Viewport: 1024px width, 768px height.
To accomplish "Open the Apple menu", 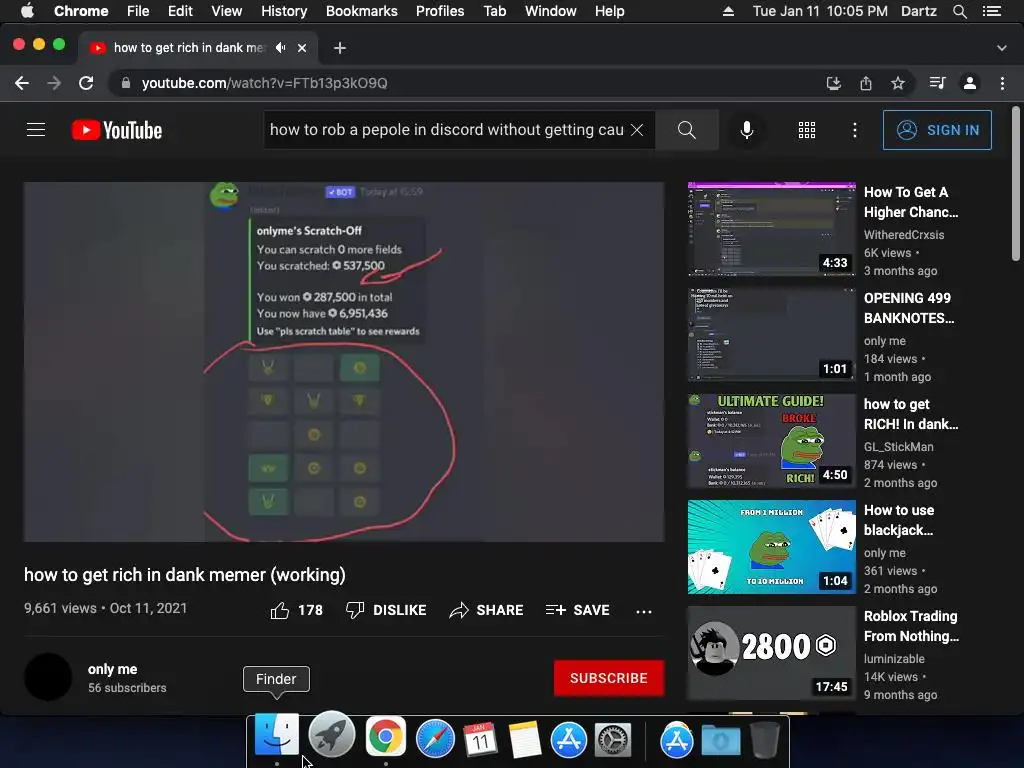I will coord(27,11).
